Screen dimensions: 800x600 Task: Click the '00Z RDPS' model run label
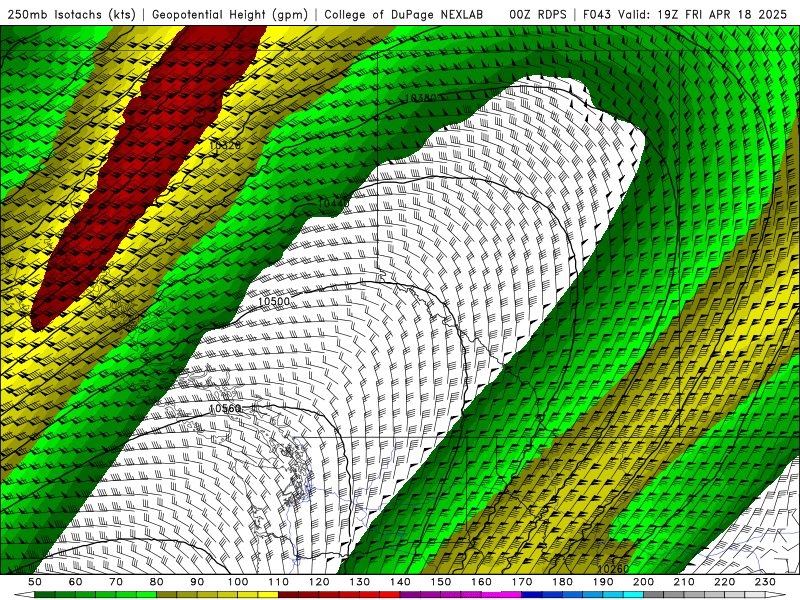538,15
